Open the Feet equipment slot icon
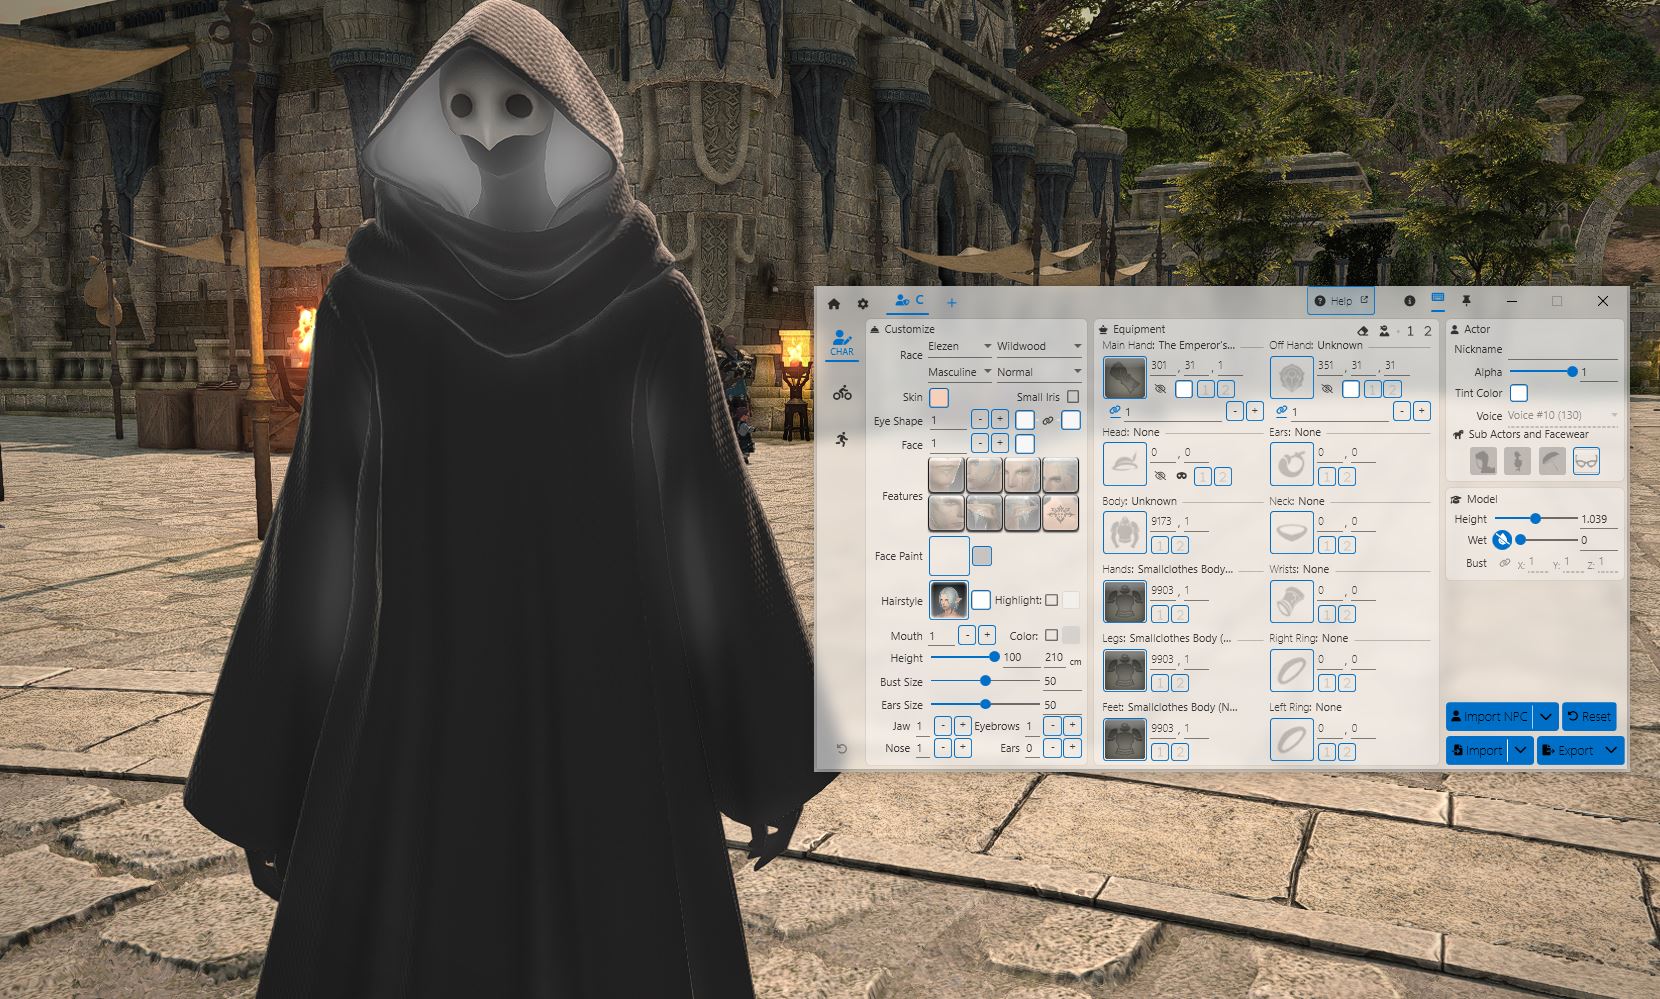Viewport: 1660px width, 999px height. coord(1124,740)
